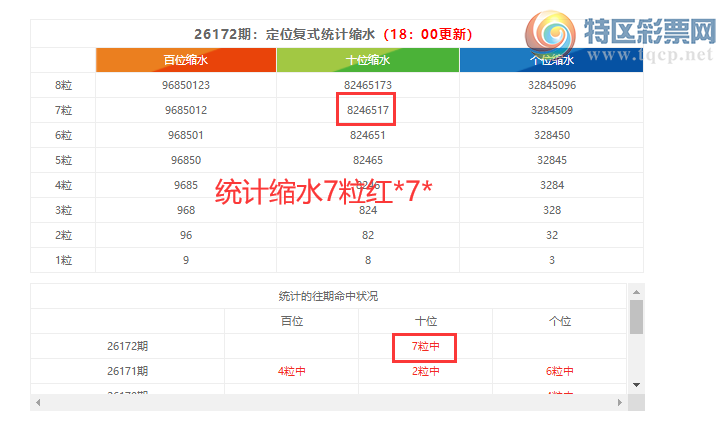
Task: Select the value 9 in 1粒 row
Action: tap(186, 260)
